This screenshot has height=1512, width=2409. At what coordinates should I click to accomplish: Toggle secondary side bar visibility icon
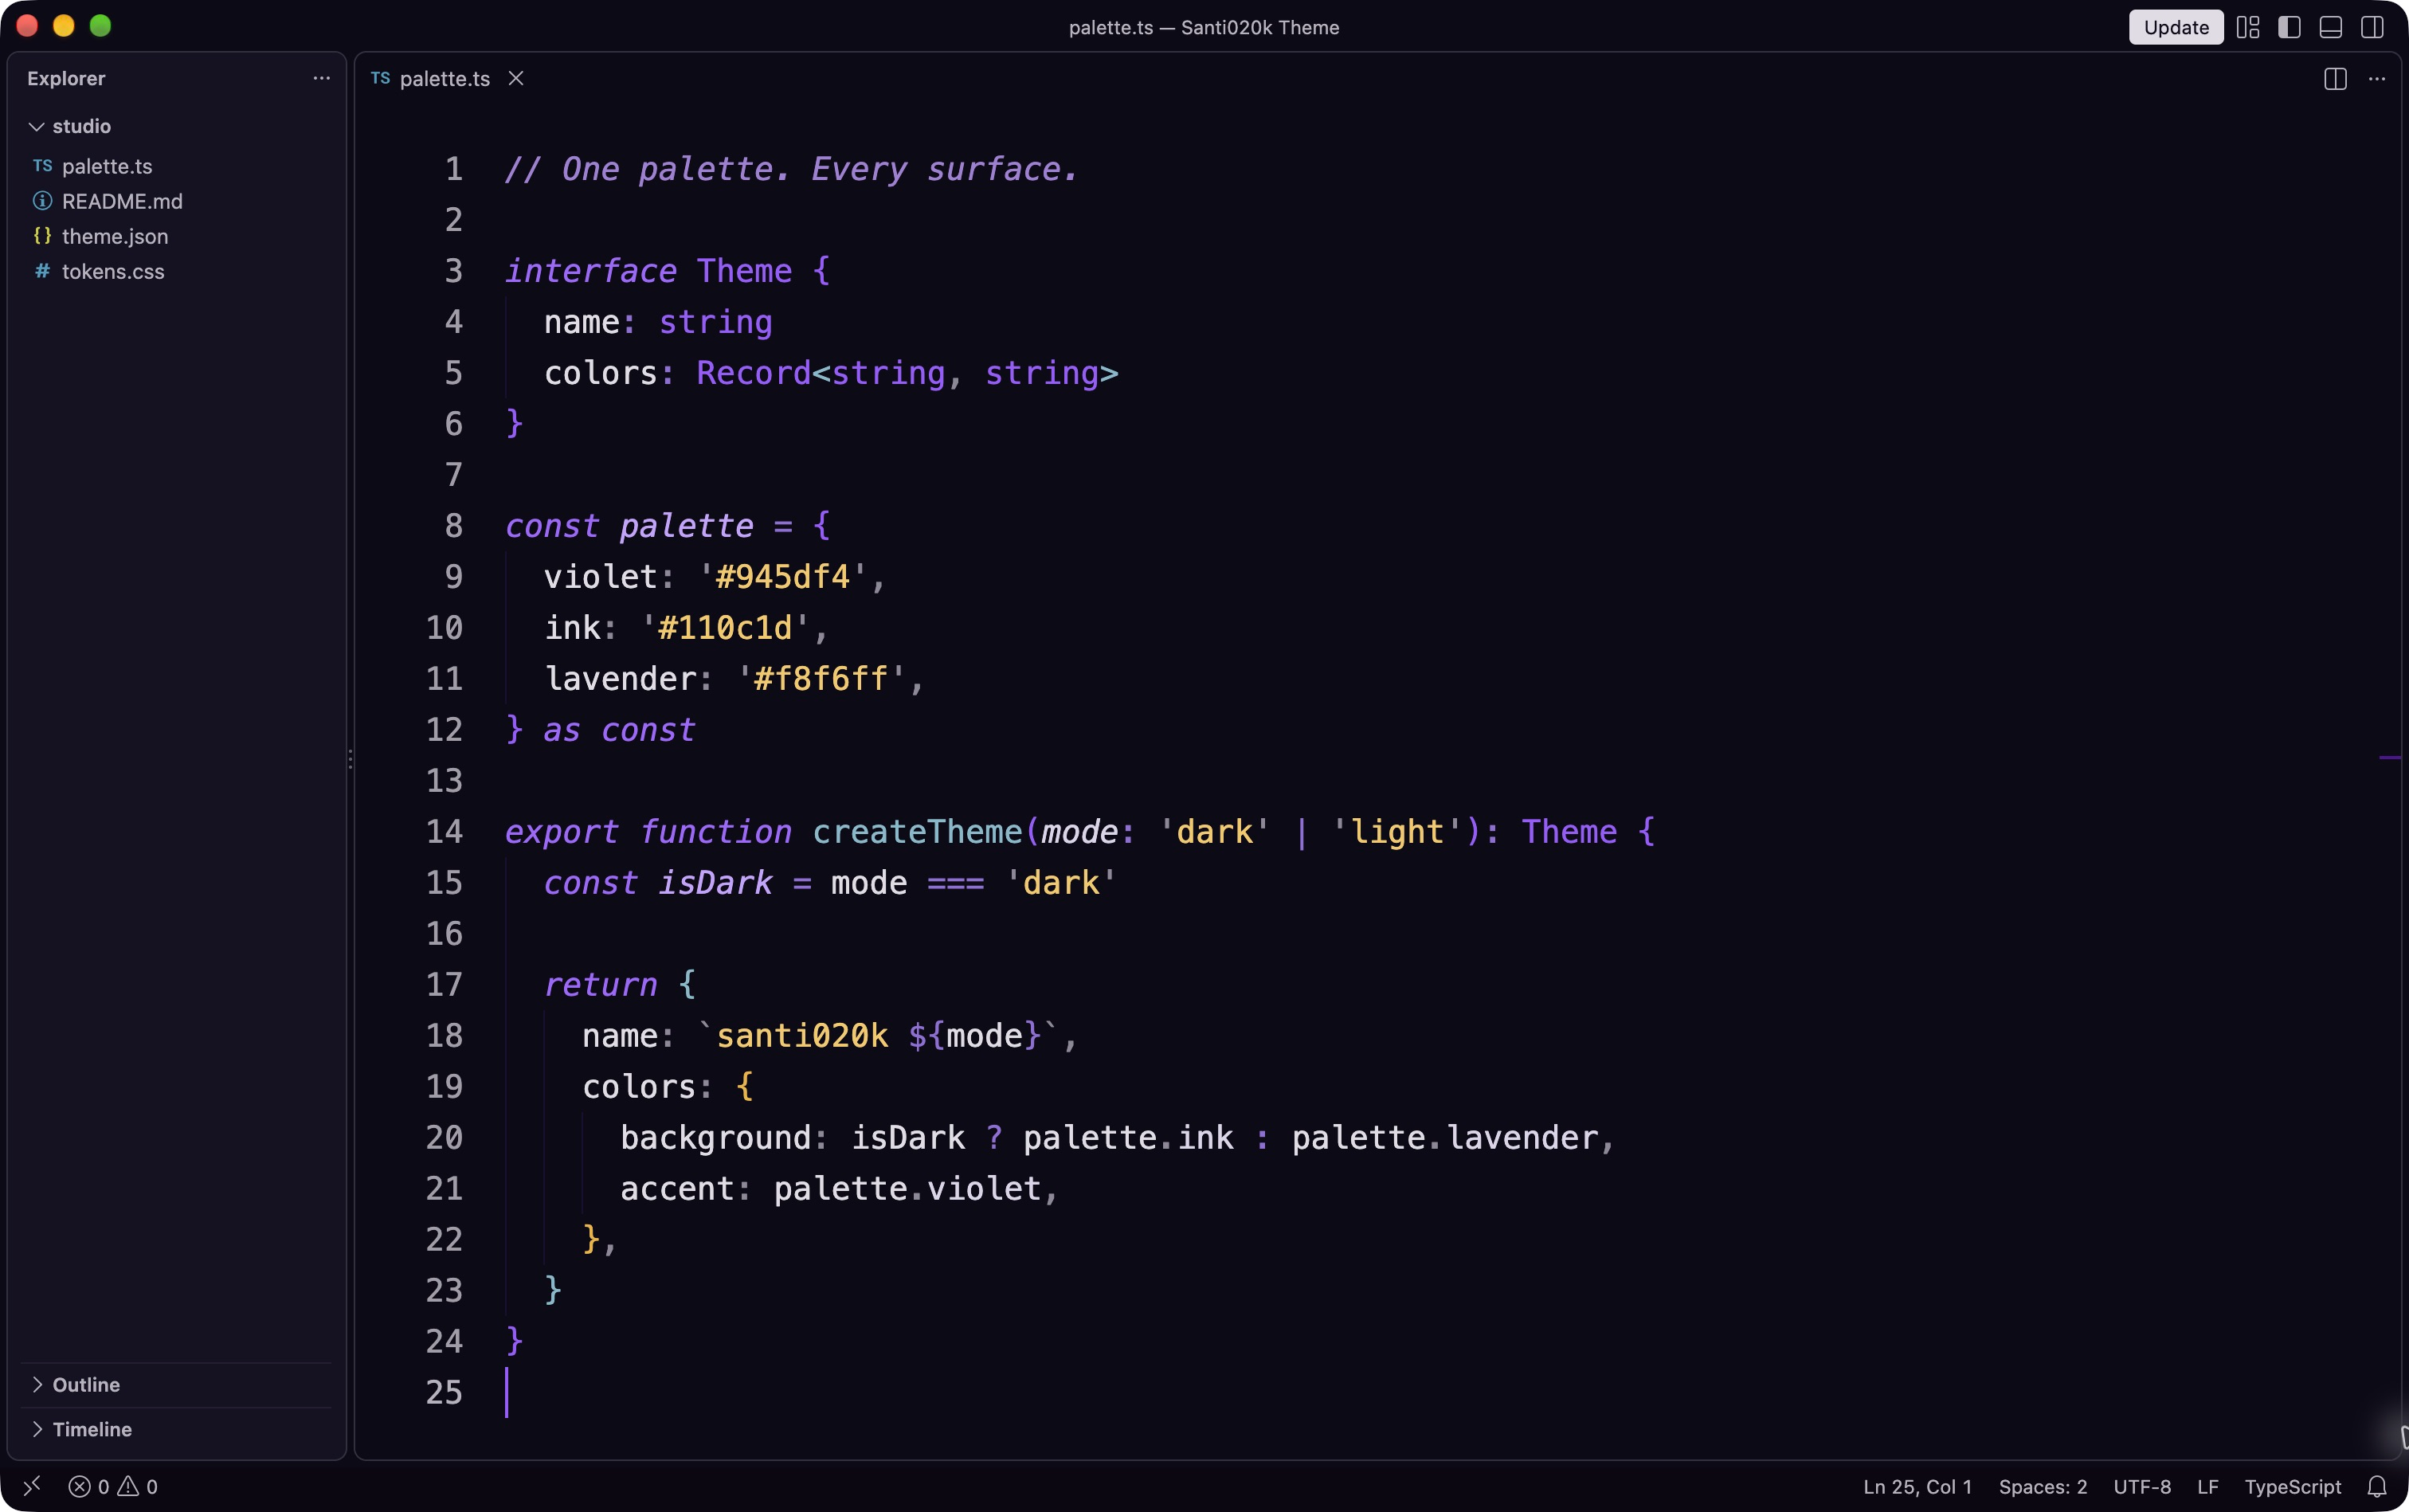tap(2372, 27)
